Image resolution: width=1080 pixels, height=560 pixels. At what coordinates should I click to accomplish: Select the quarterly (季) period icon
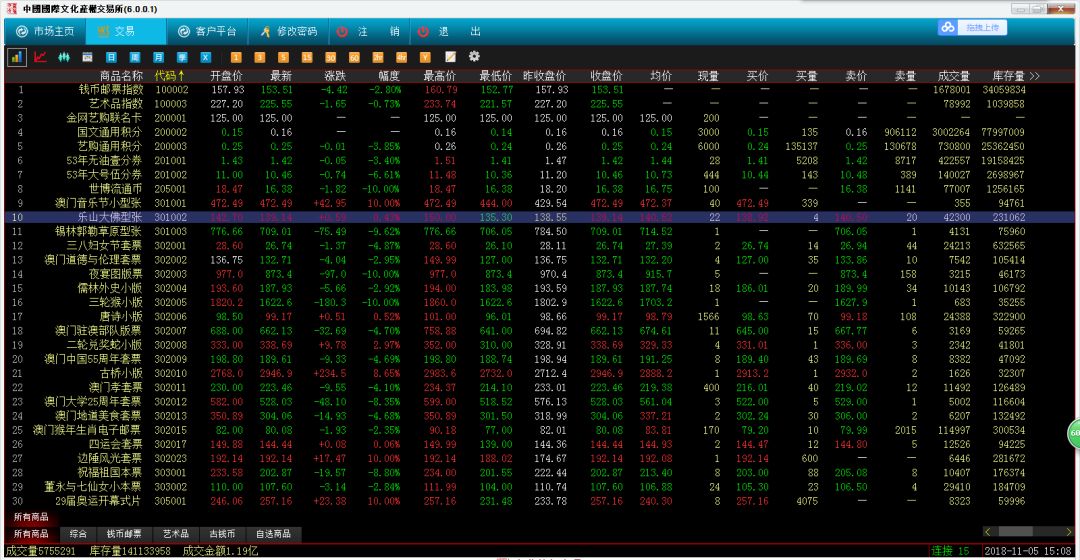point(182,57)
